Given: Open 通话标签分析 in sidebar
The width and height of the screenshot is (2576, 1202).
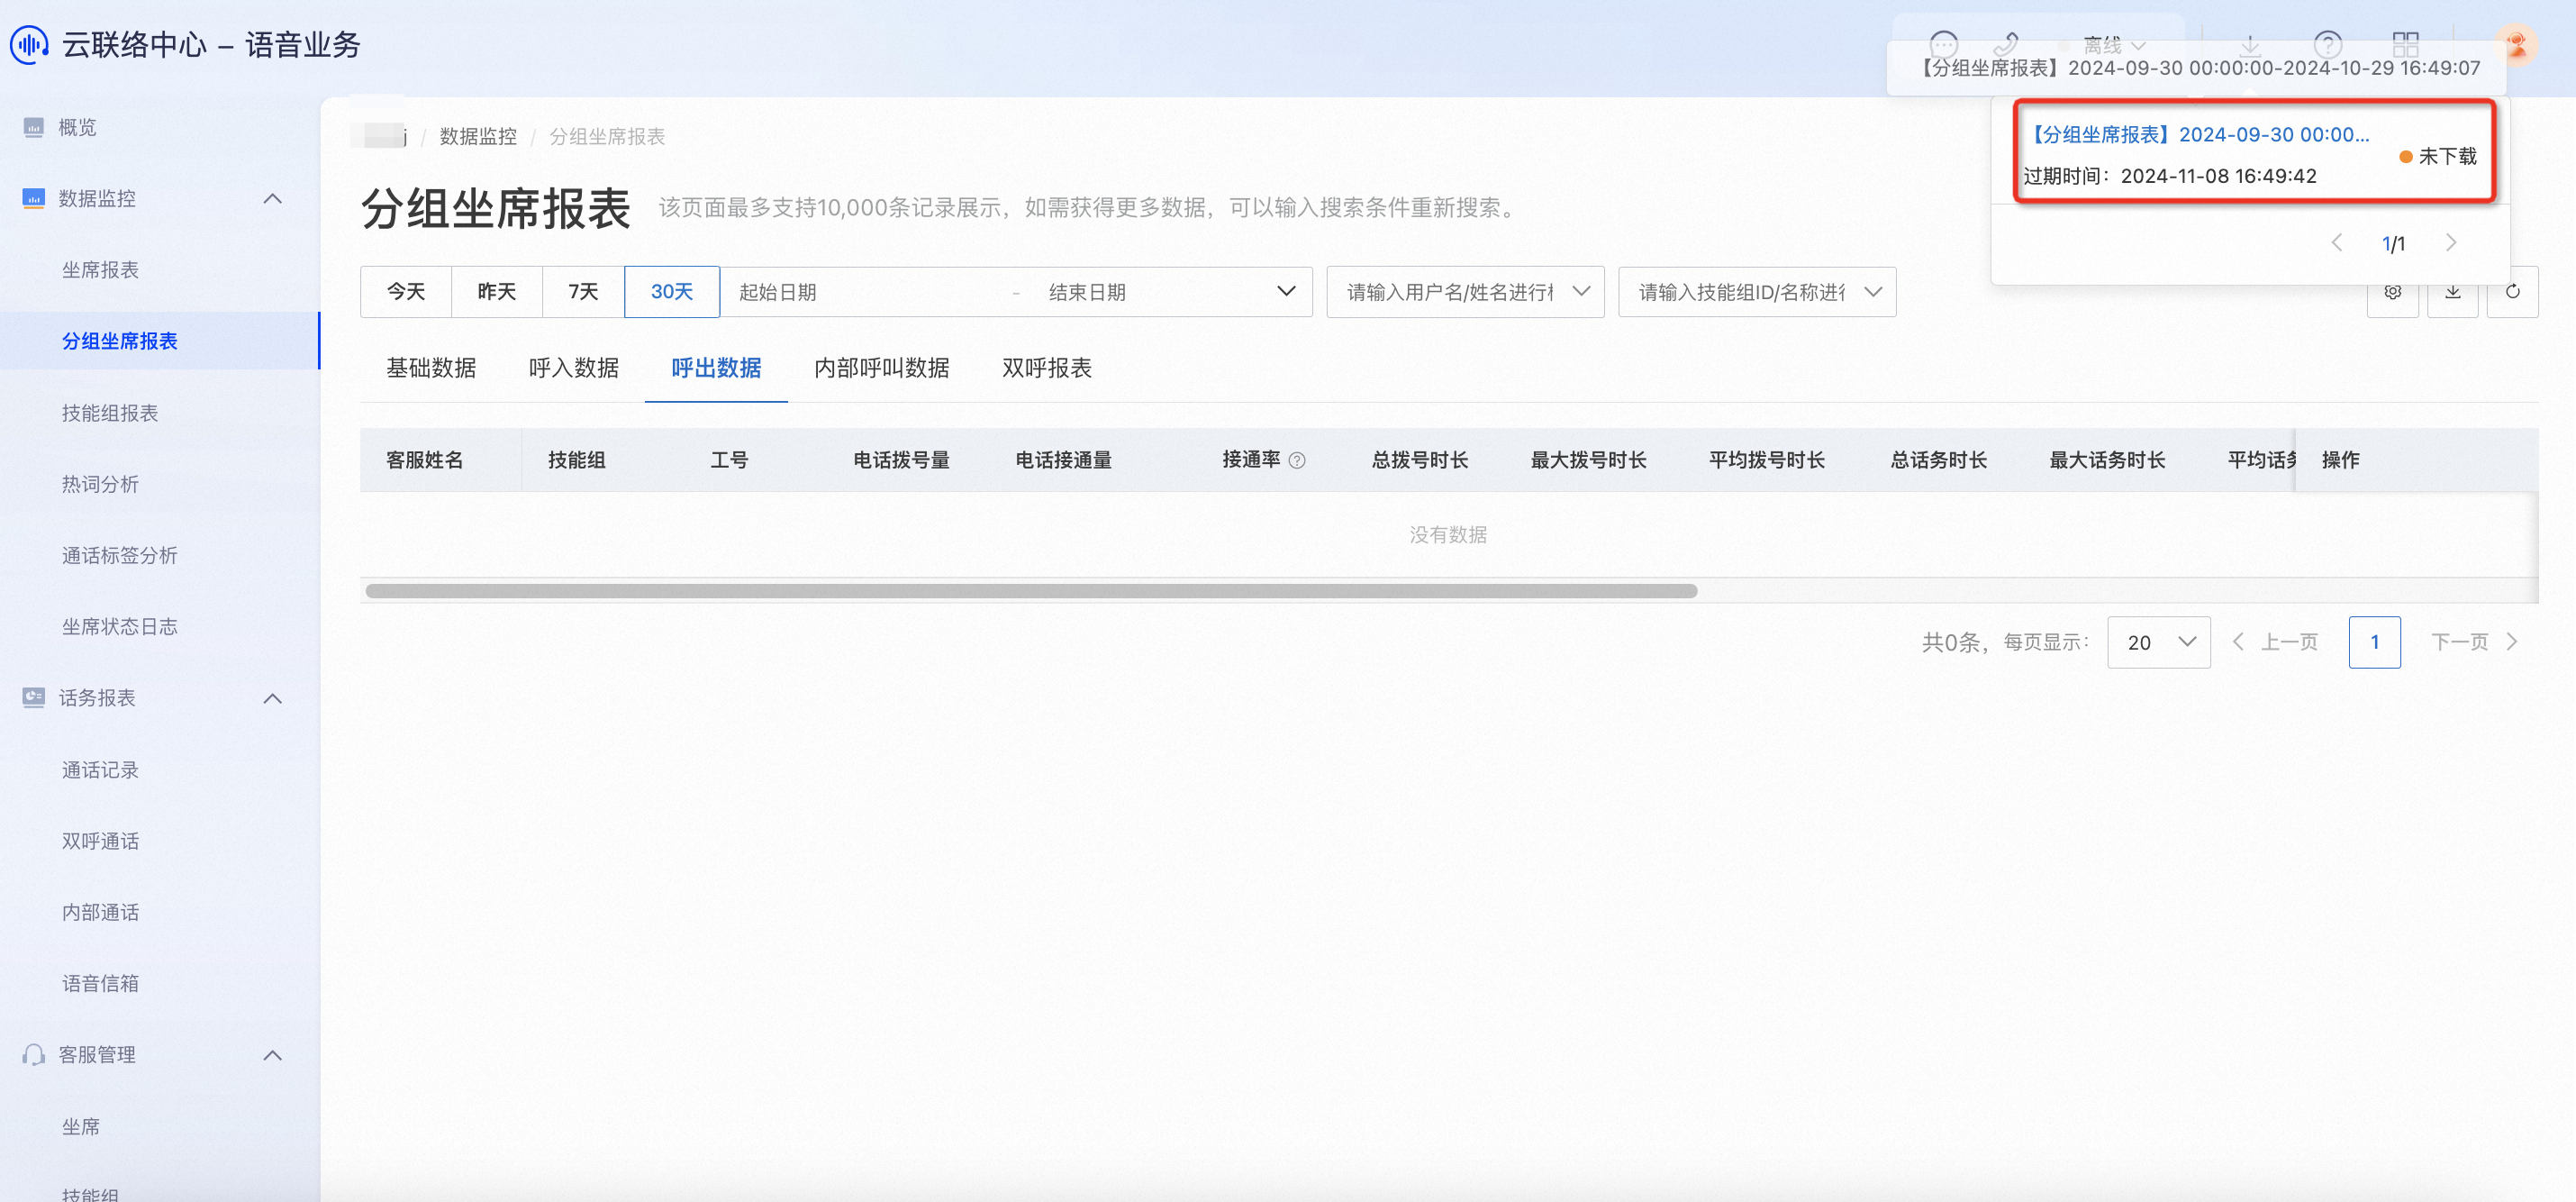Looking at the screenshot, I should coord(120,555).
